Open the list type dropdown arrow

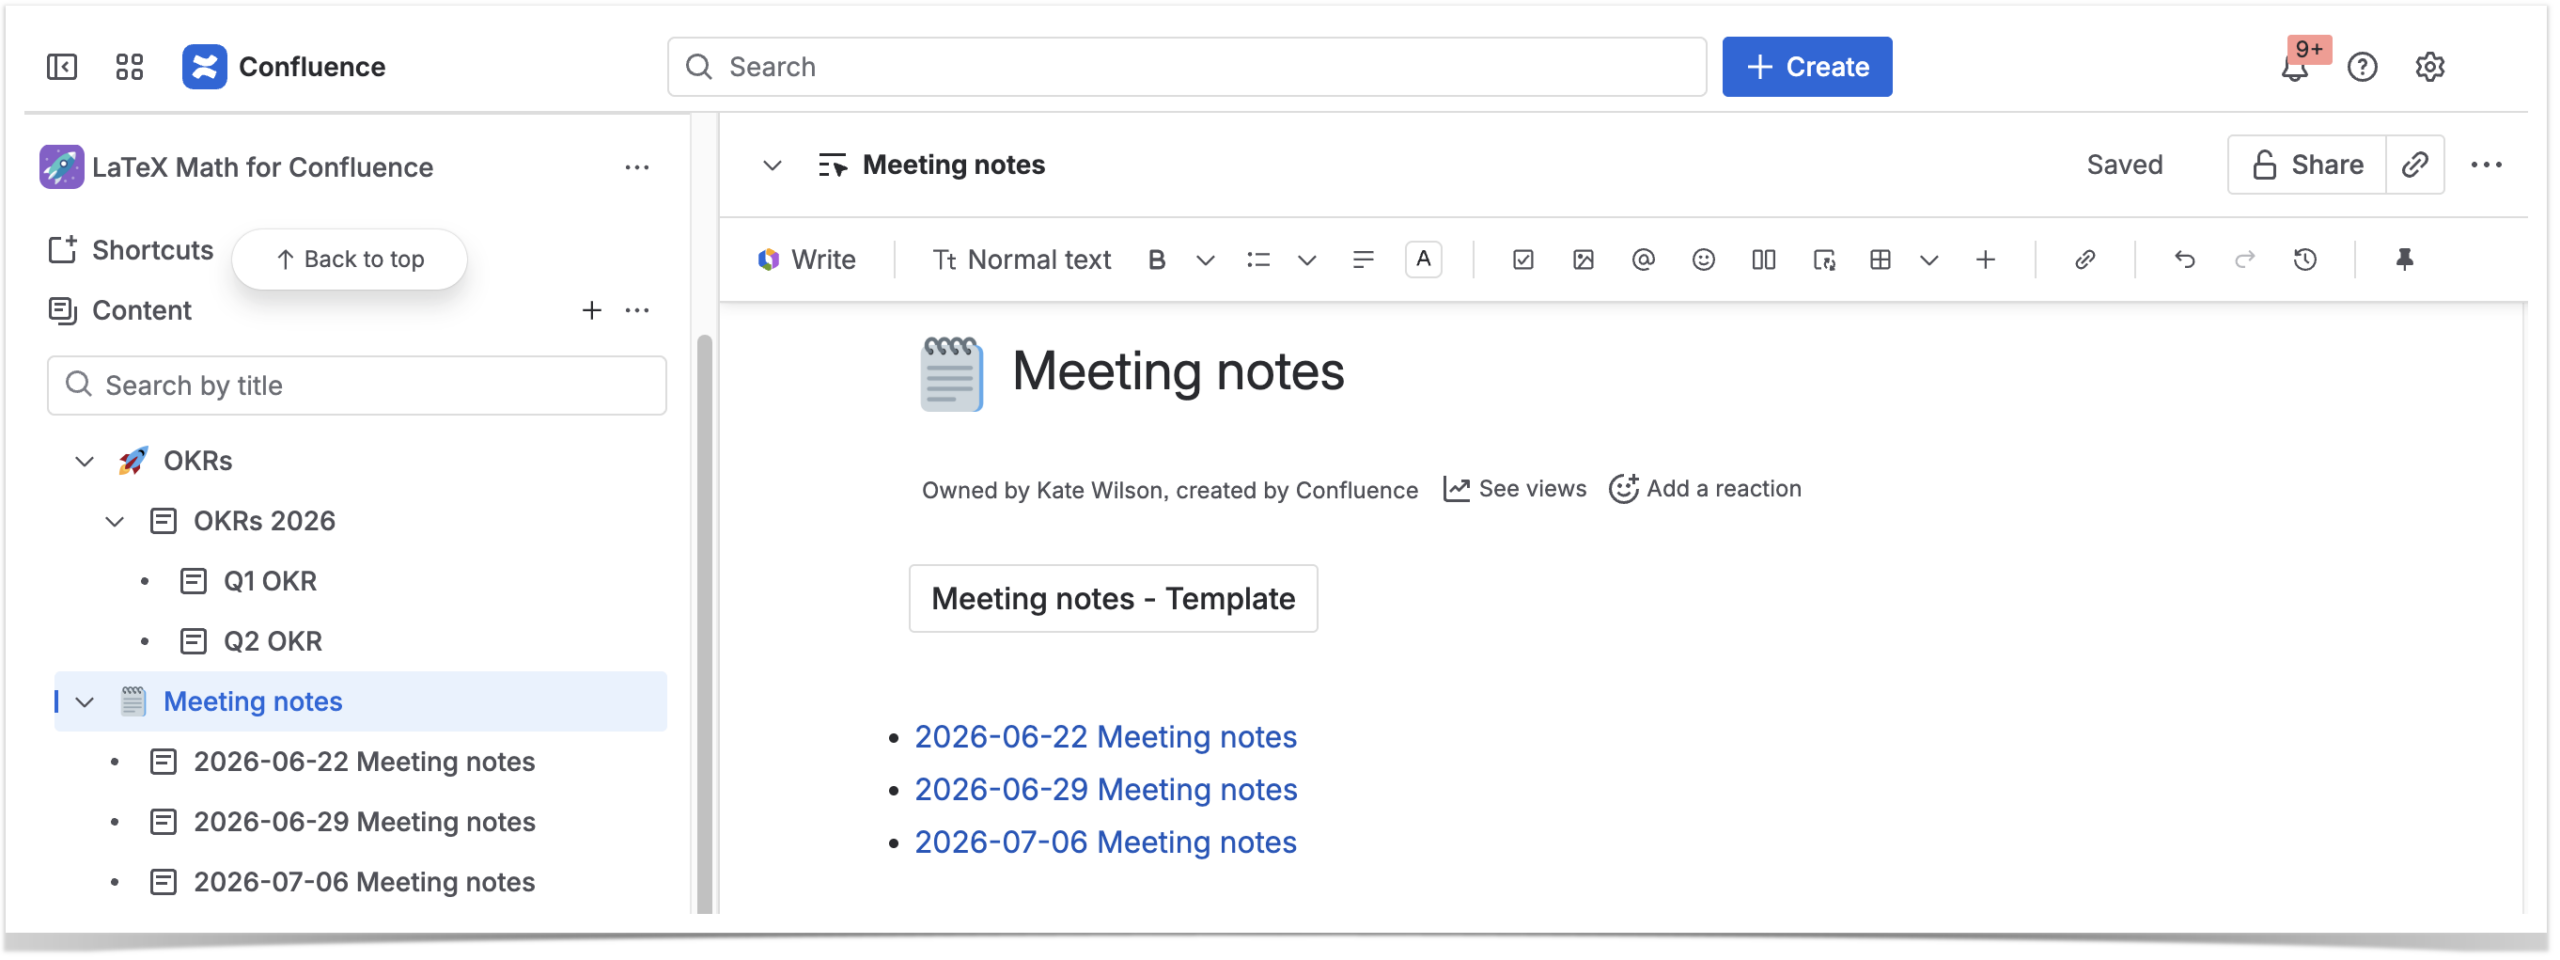click(1307, 260)
